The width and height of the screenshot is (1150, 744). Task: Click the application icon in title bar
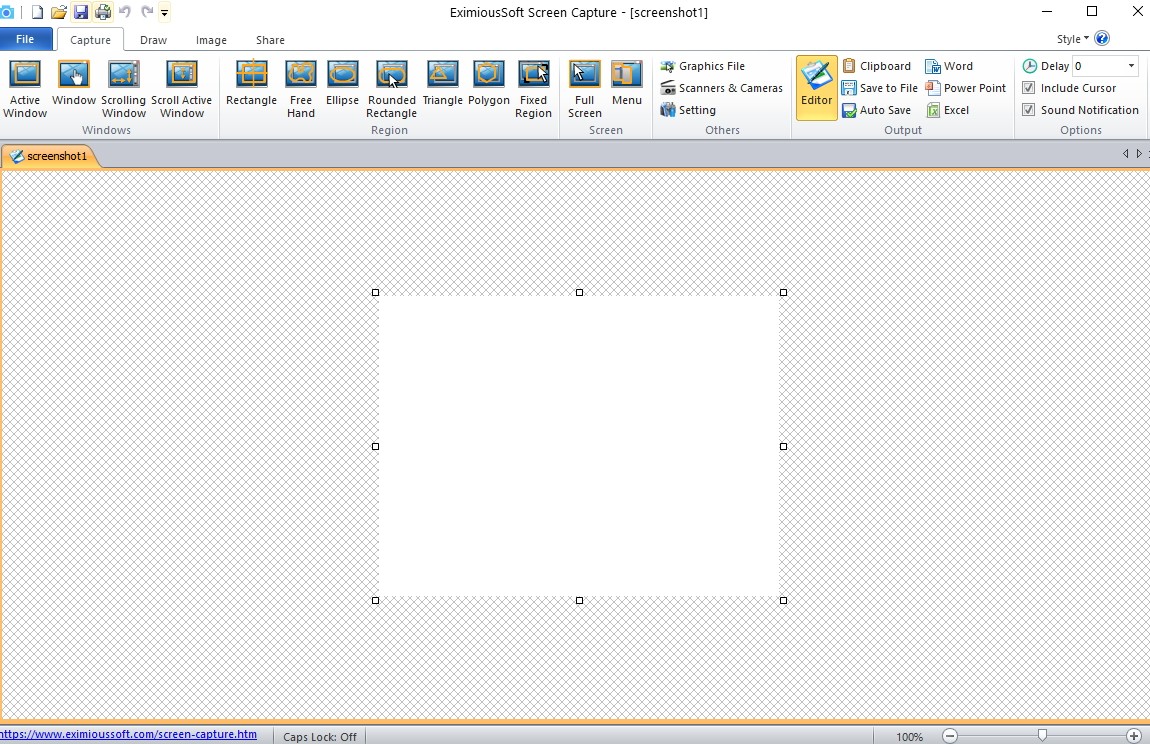(x=7, y=12)
